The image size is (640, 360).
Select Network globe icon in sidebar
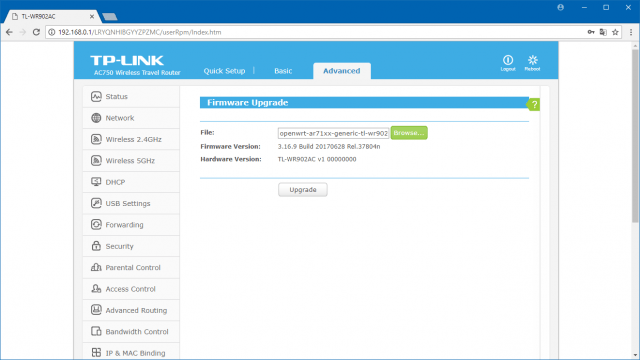pyautogui.click(x=96, y=118)
